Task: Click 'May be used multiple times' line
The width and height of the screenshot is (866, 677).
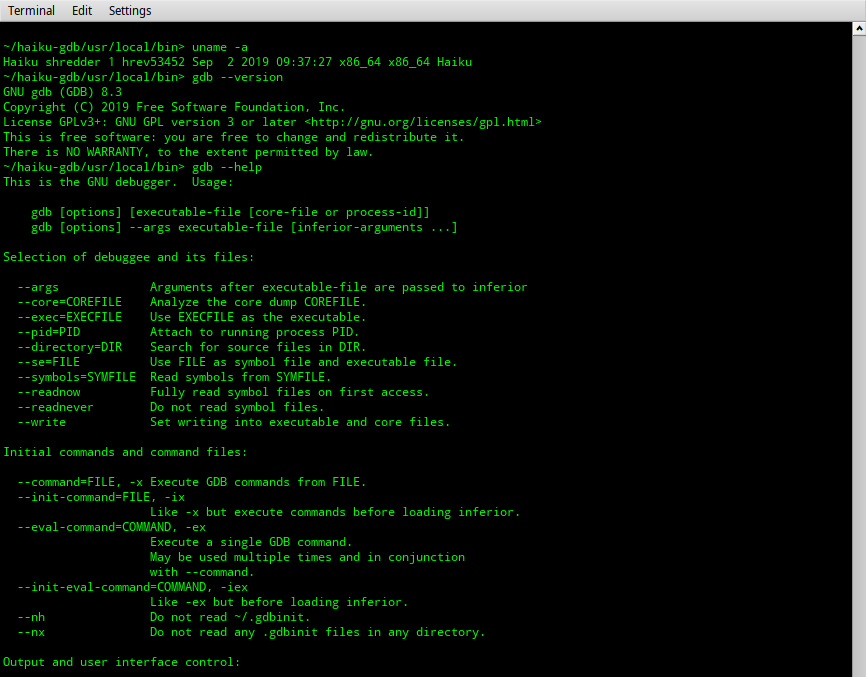Action: [307, 557]
